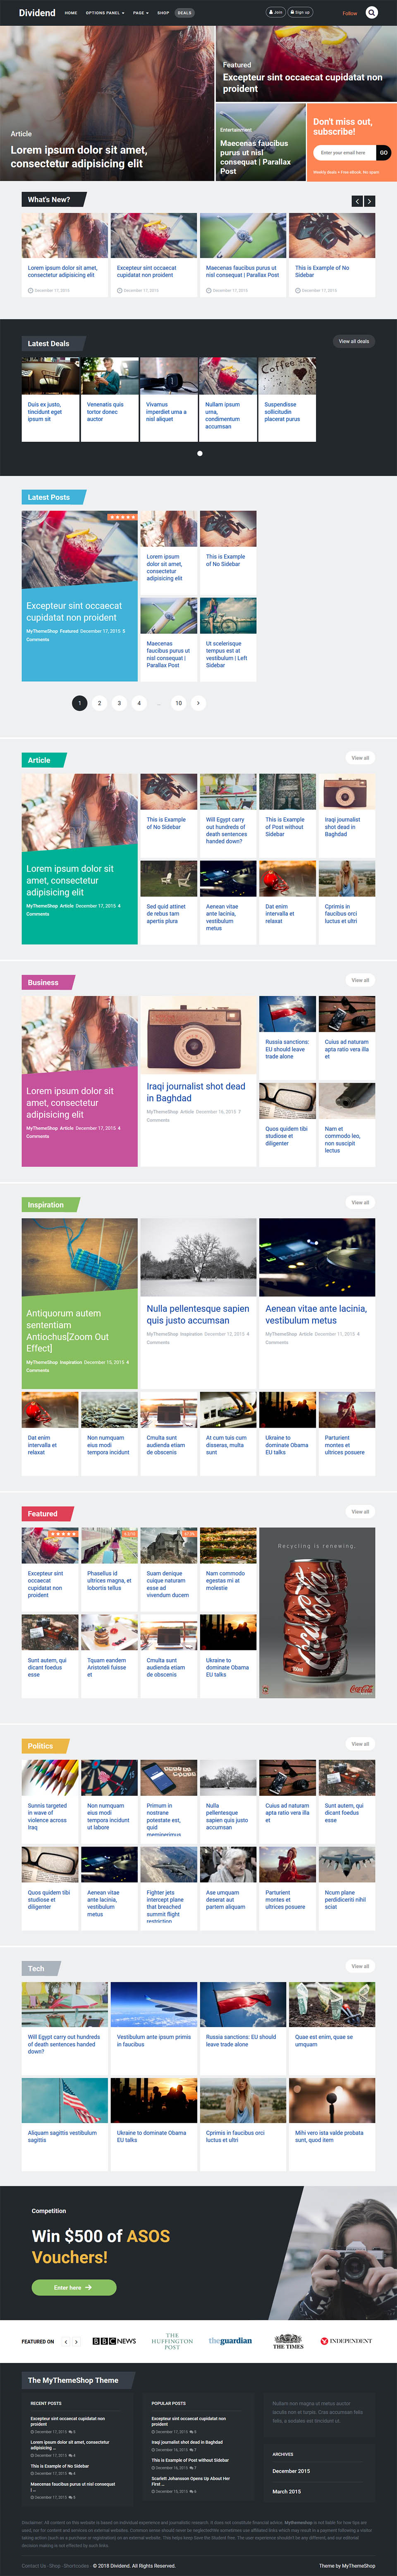Viewport: 397px width, 2576px height.
Task: Show the previous What's New slide
Action: 356,201
